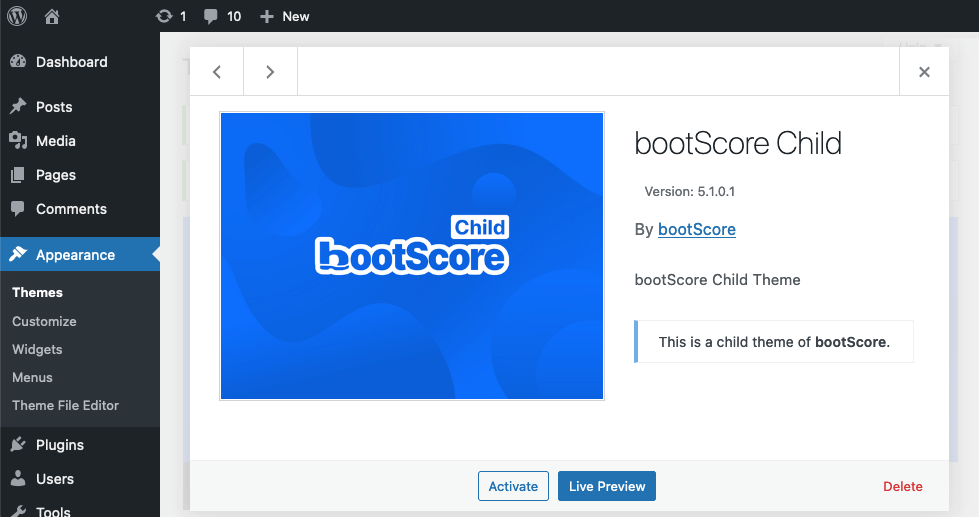Delete the bootScore Child theme
979x517 pixels.
pos(902,486)
